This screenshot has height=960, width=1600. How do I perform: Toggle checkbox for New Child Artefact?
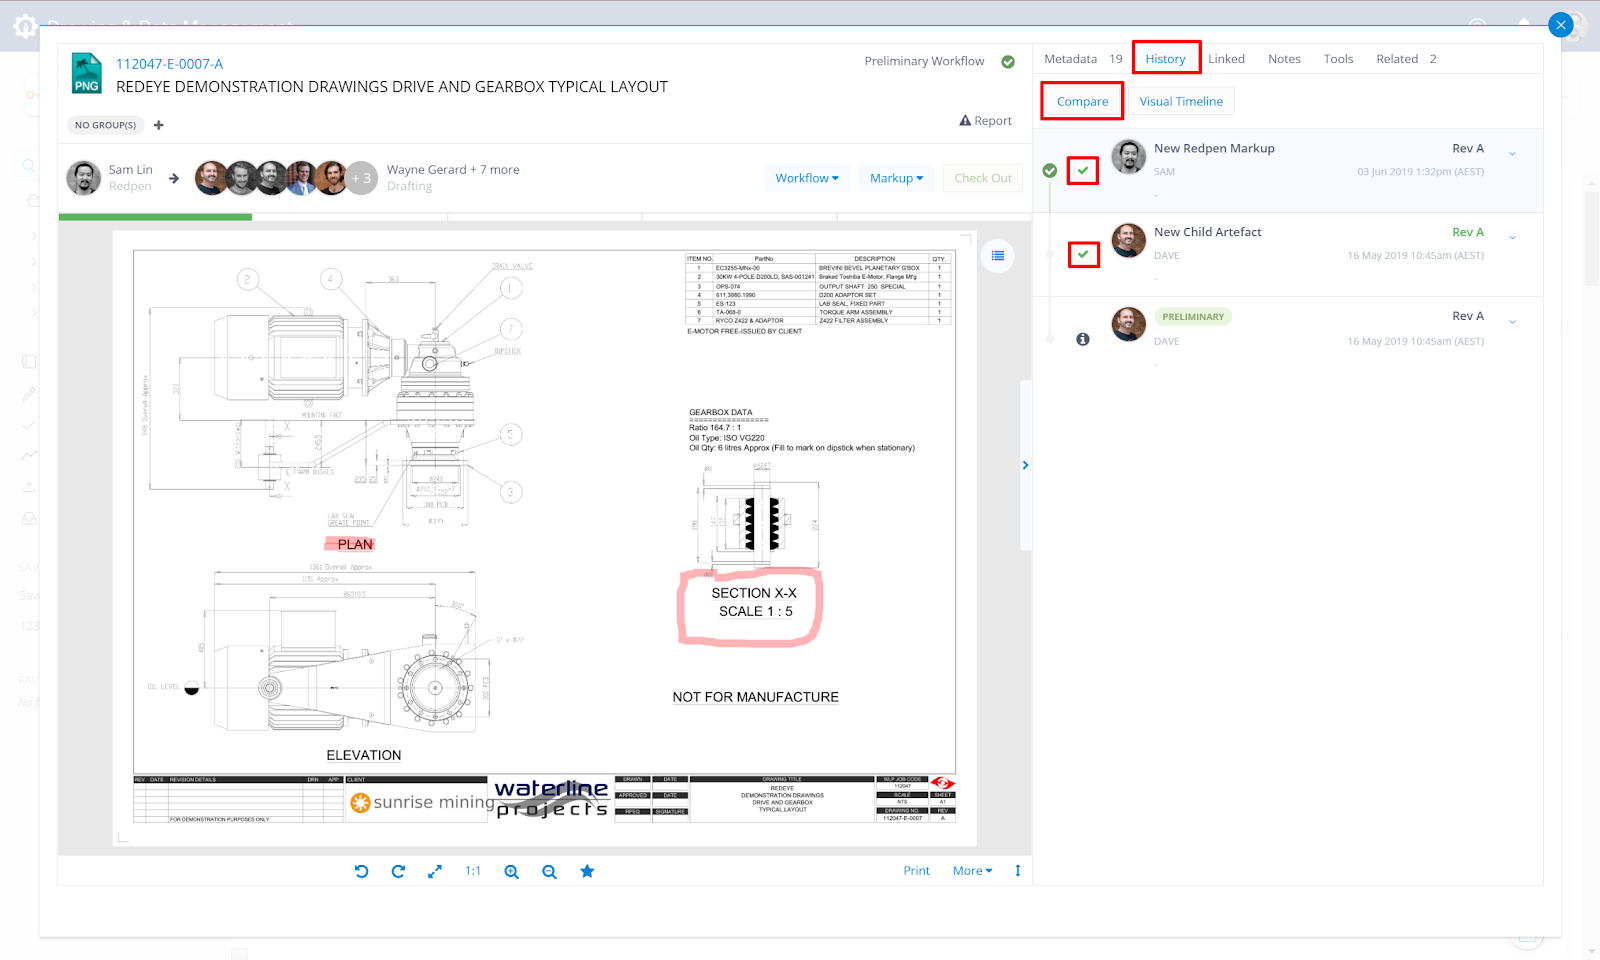click(1083, 255)
